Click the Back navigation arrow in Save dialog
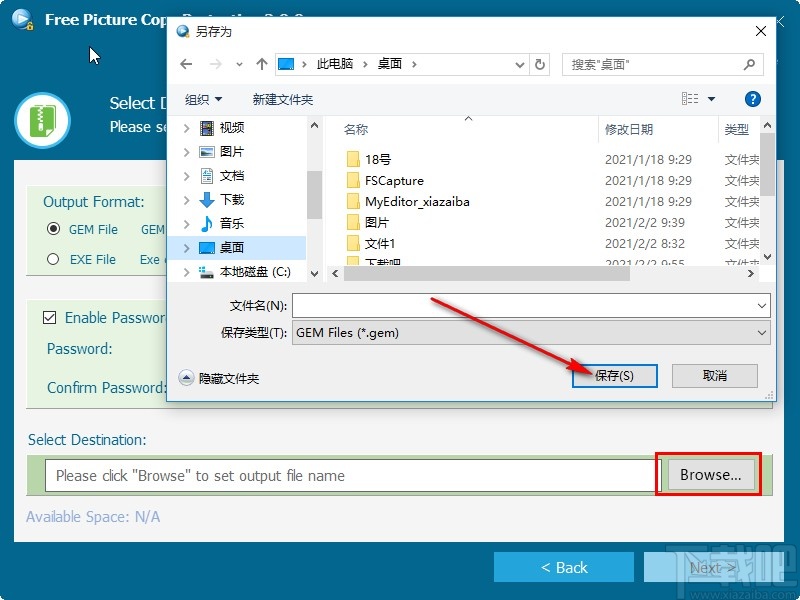 point(186,64)
